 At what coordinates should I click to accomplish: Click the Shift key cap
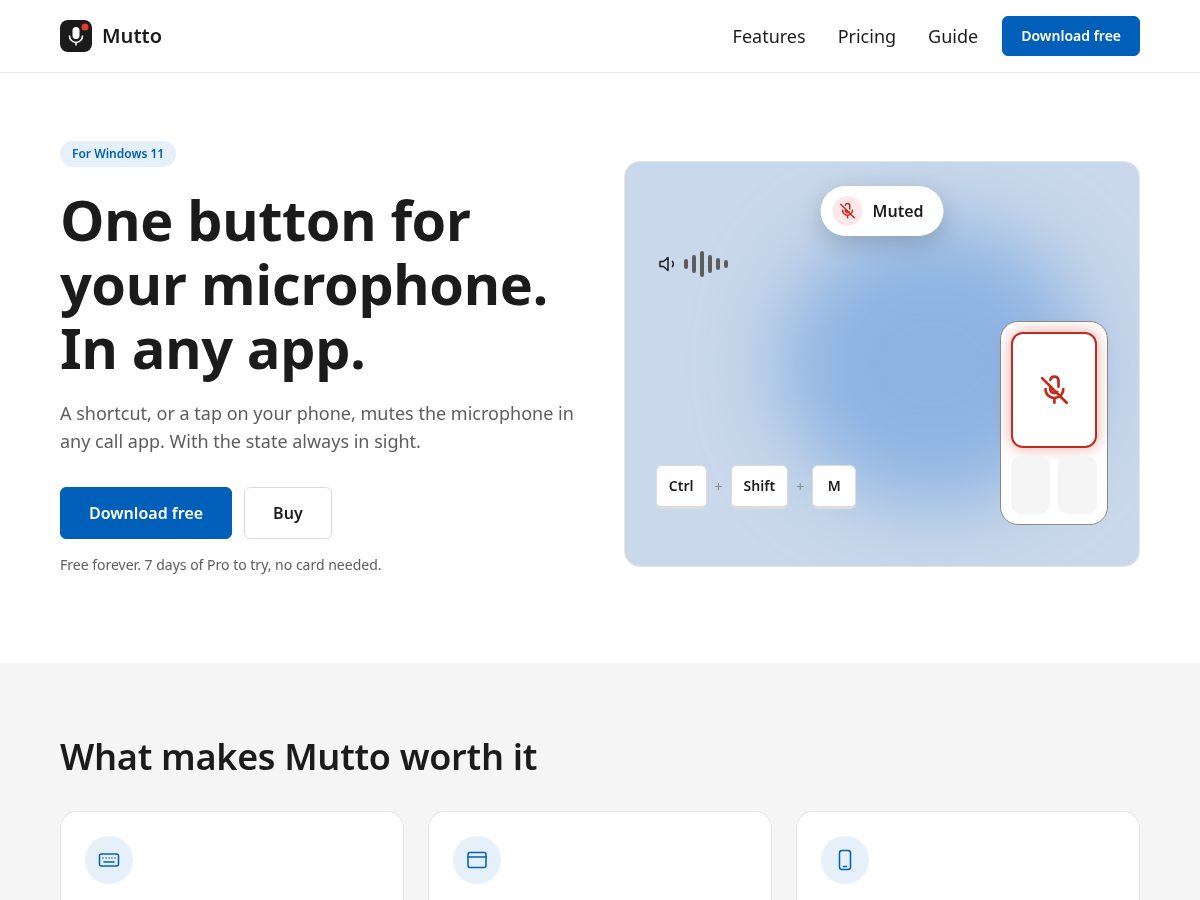(759, 486)
